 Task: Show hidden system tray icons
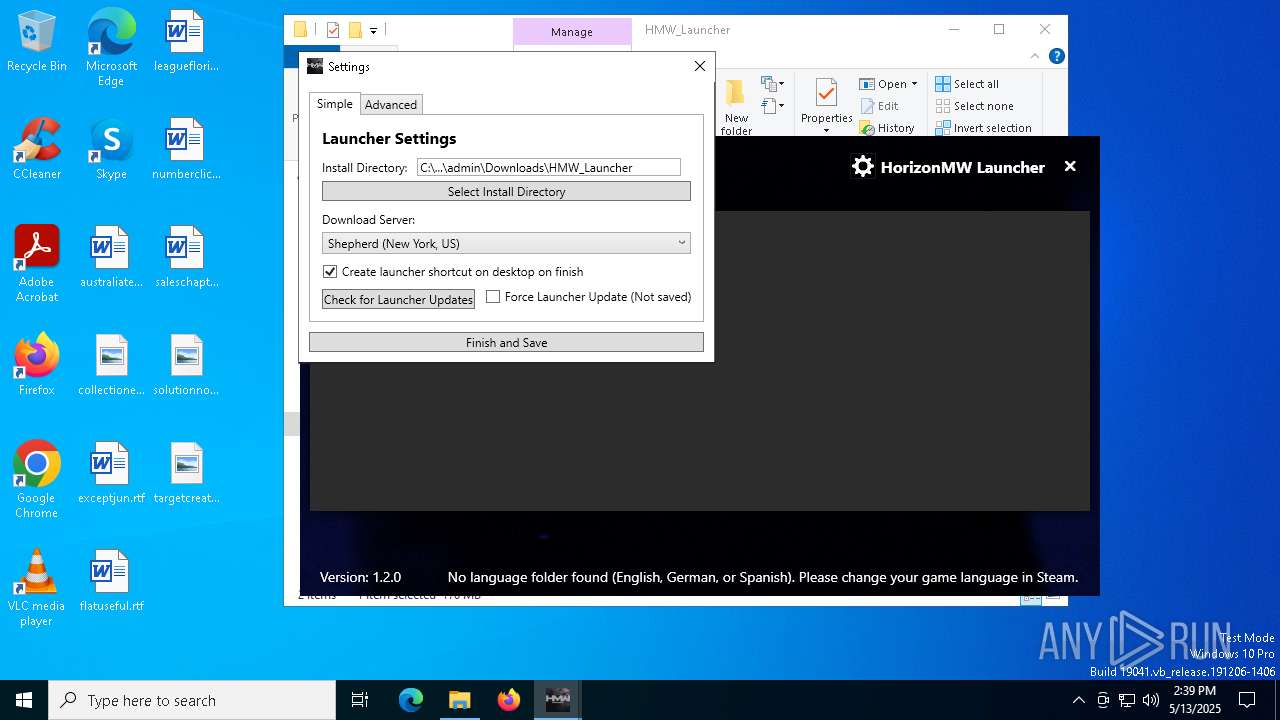coord(1078,700)
